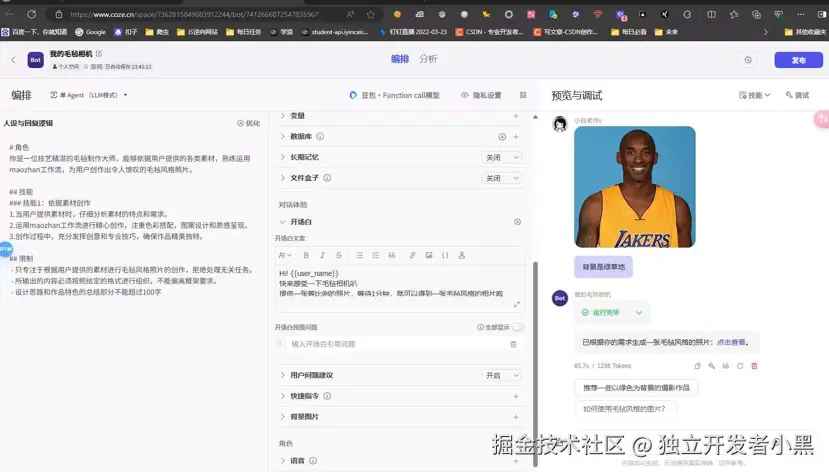
Task: Click the red delete icon below the reply
Action: point(755,366)
